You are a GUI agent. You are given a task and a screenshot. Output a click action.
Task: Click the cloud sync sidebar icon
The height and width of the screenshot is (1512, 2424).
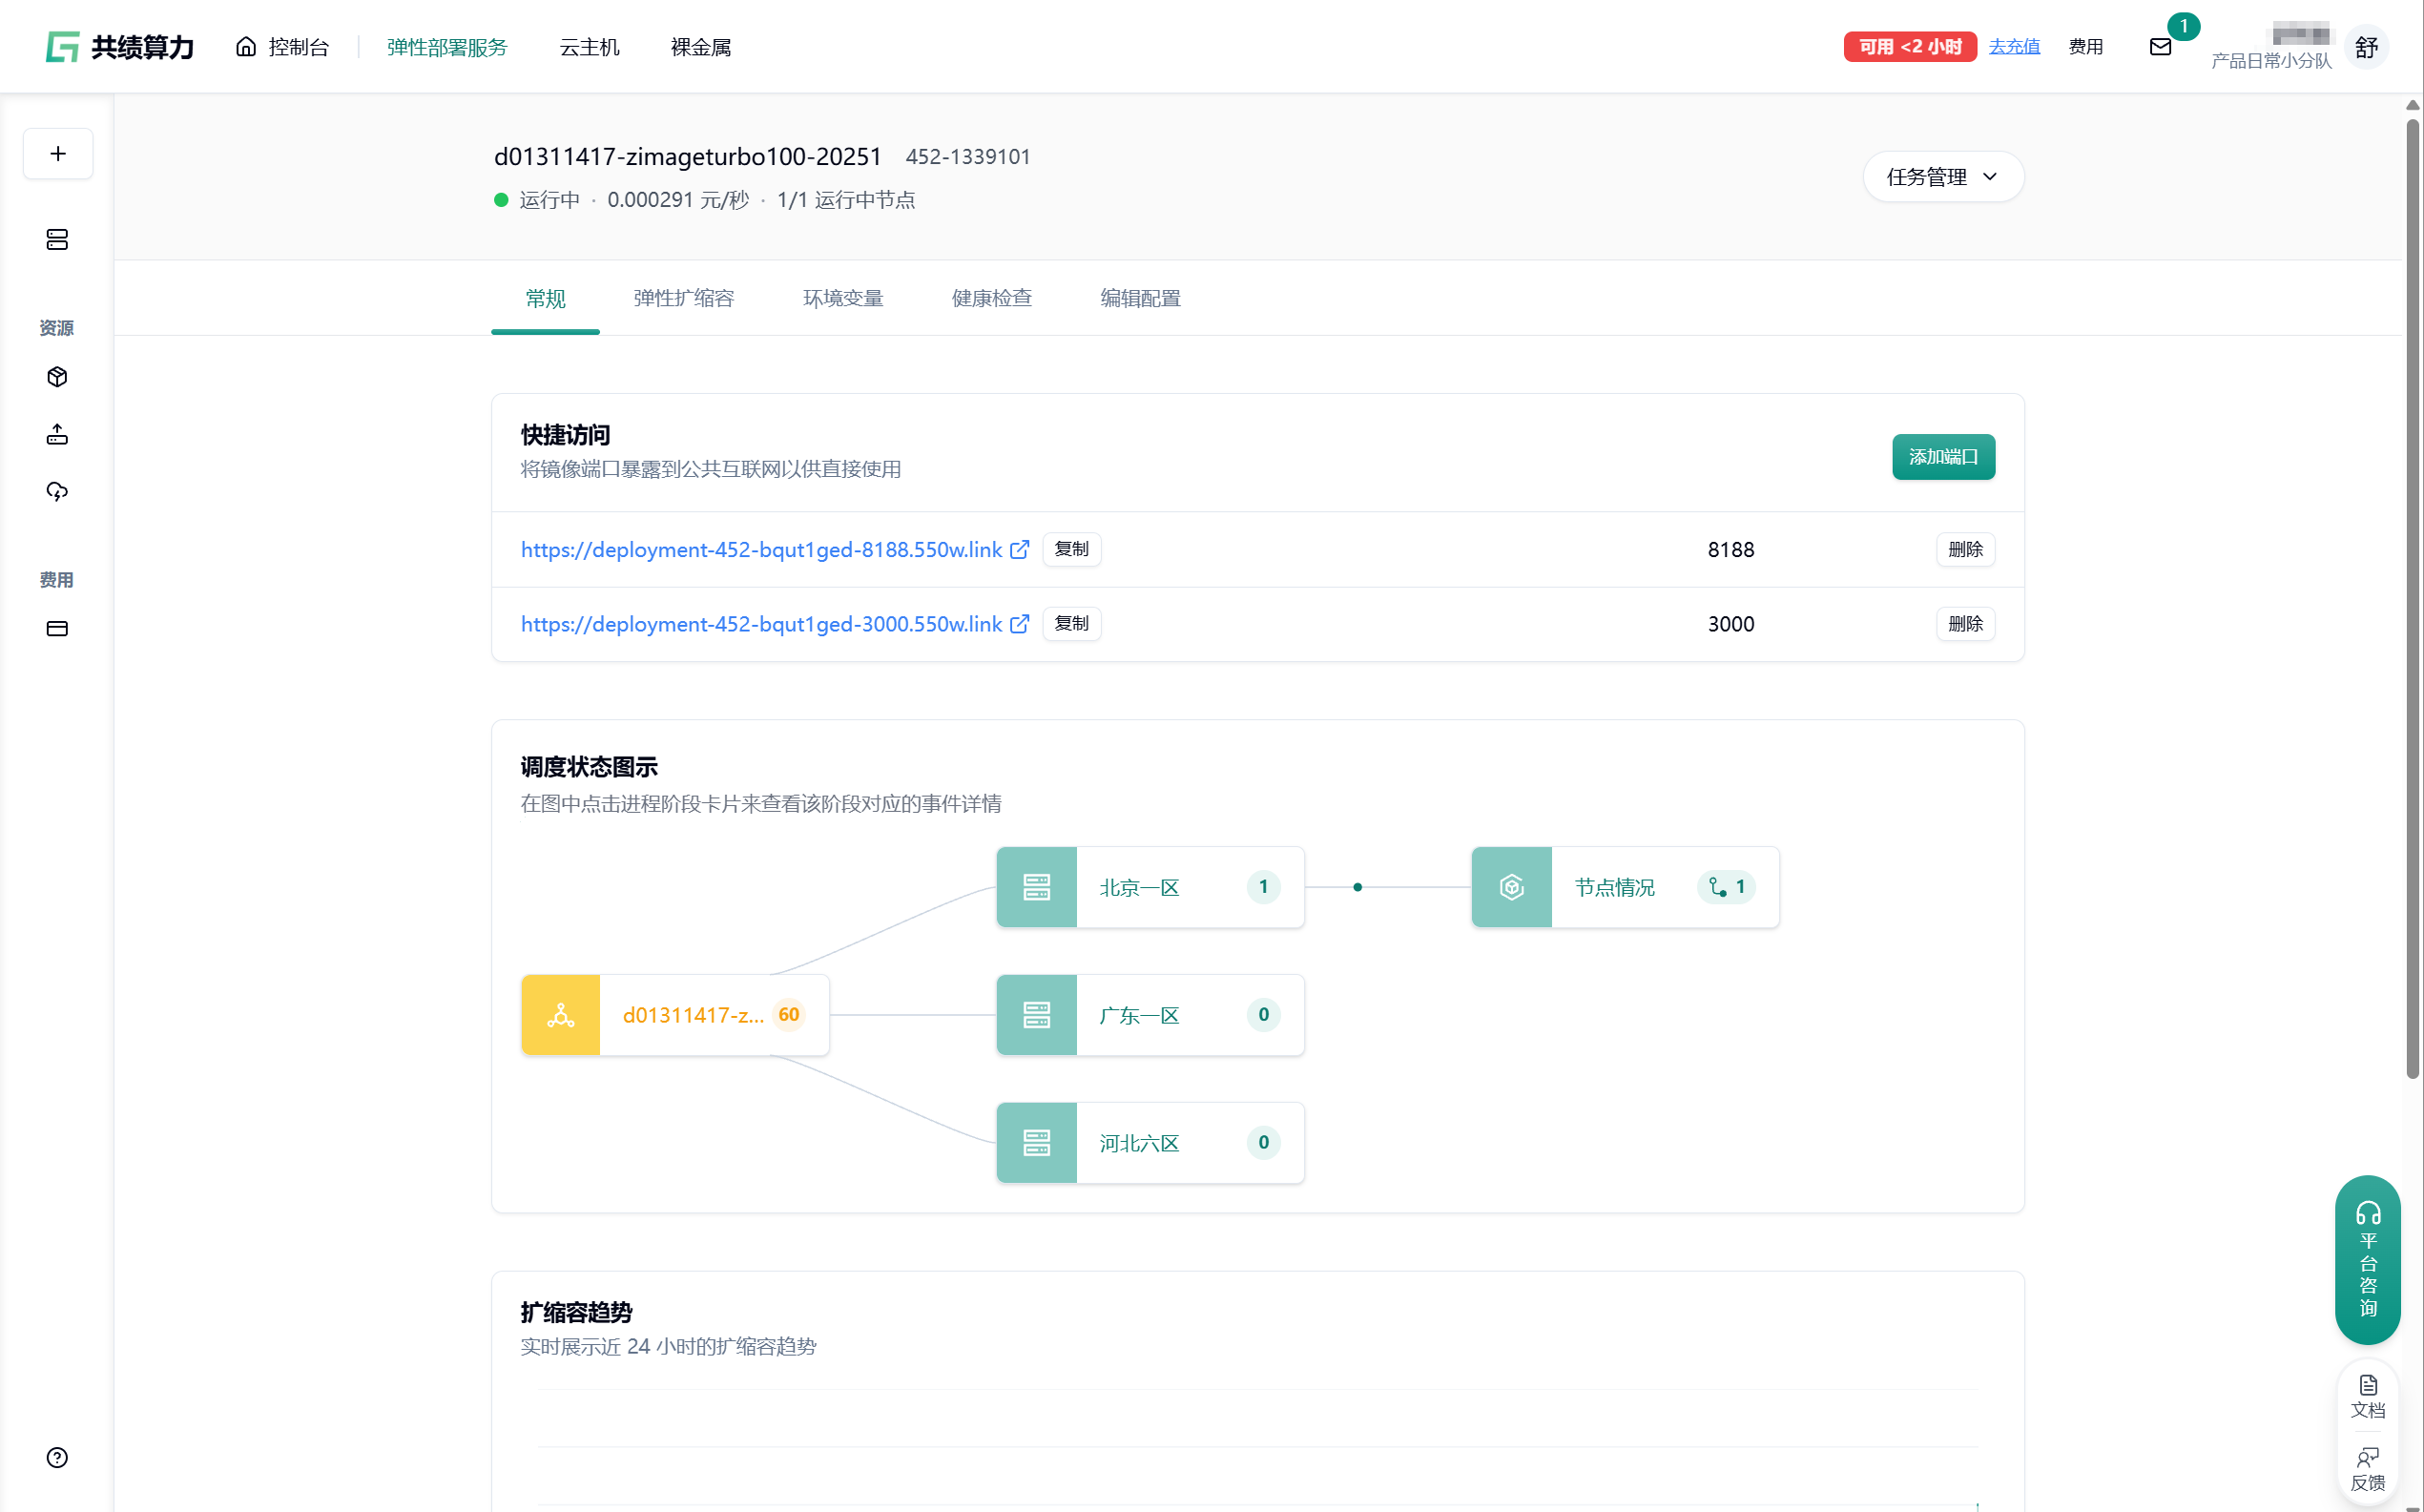(x=57, y=491)
